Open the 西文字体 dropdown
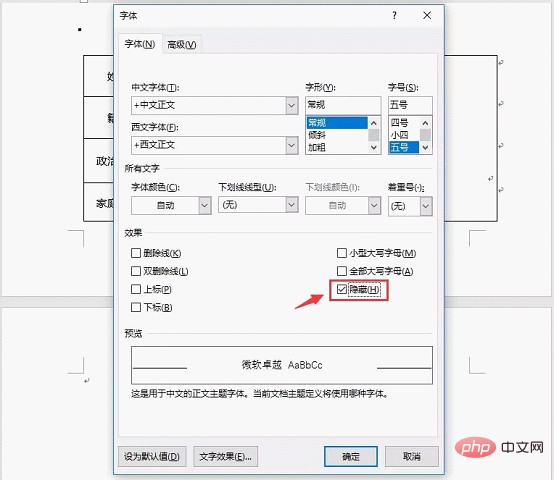This screenshot has width=554, height=480. 292,145
